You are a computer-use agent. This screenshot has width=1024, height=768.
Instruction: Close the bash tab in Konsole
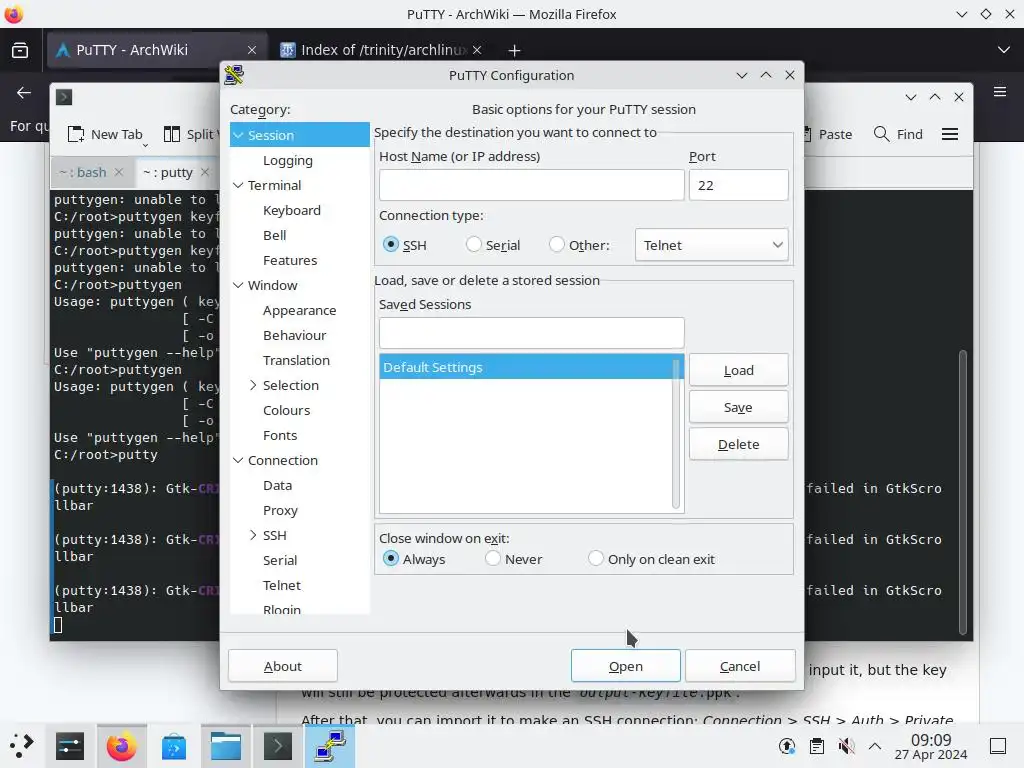pyautogui.click(x=118, y=172)
